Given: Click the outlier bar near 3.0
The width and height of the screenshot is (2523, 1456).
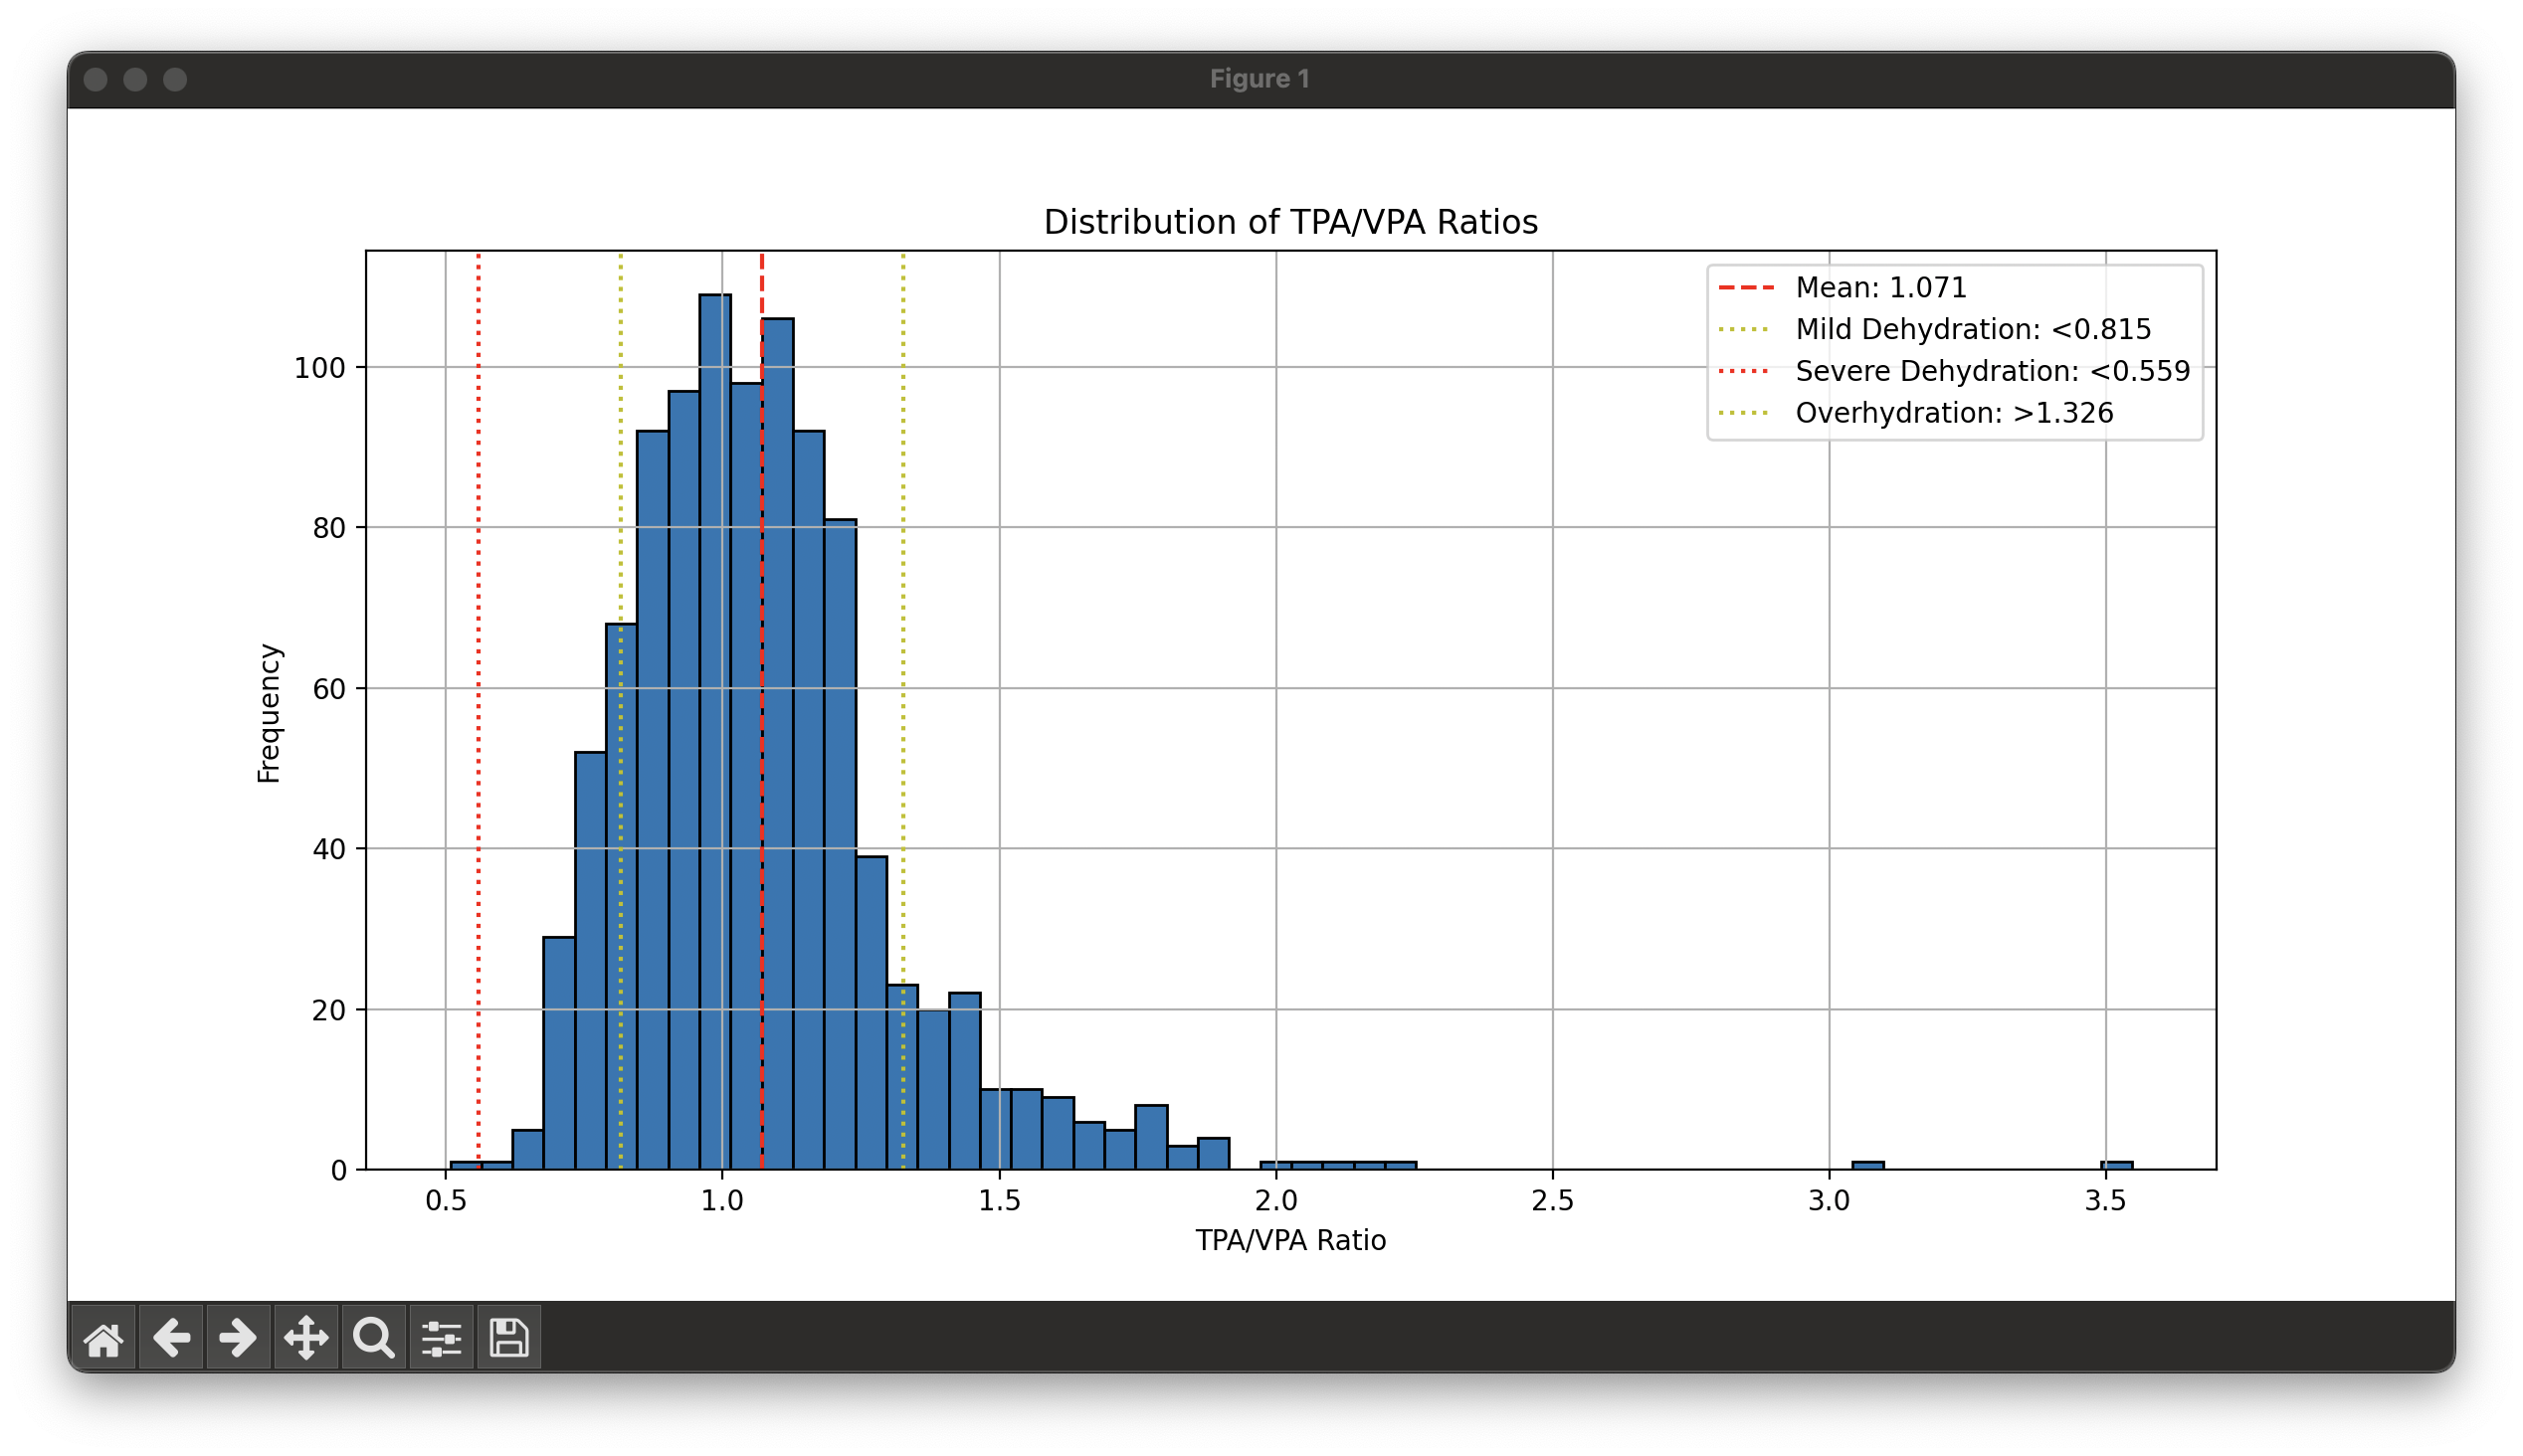Looking at the screenshot, I should click(x=1867, y=1166).
